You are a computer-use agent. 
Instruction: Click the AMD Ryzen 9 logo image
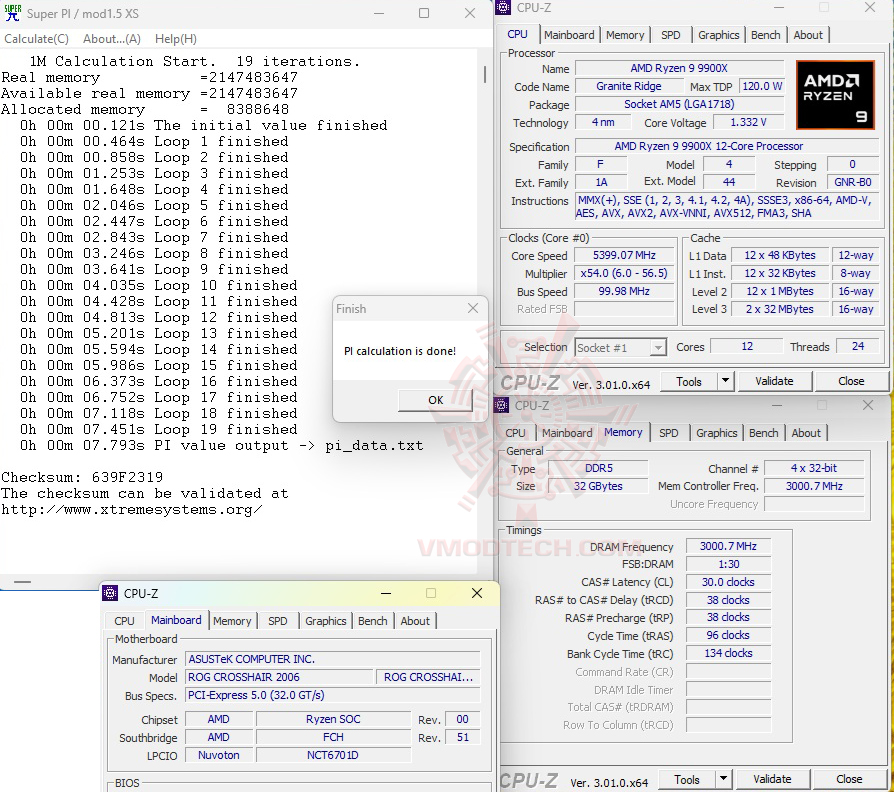pyautogui.click(x=835, y=95)
